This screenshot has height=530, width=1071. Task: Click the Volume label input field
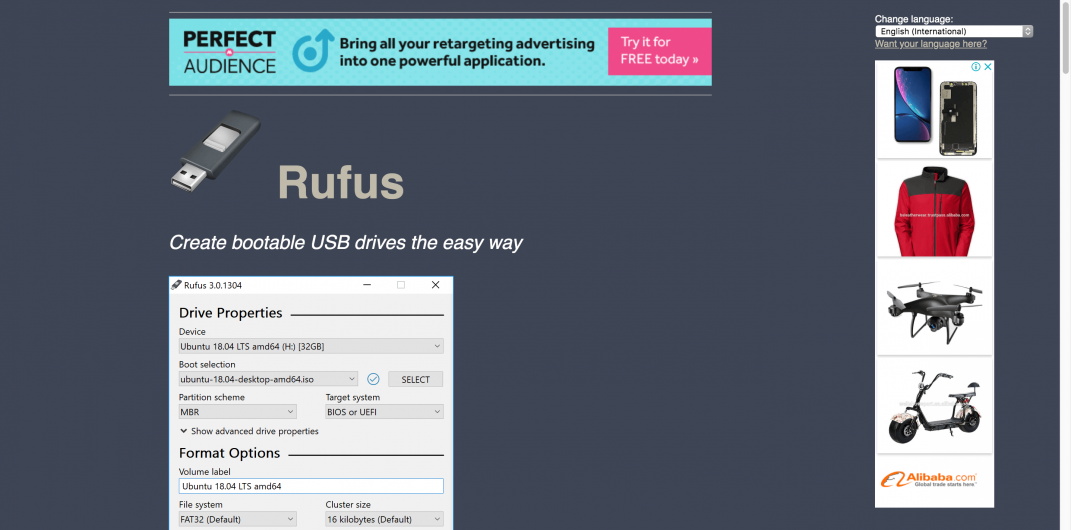coord(311,486)
